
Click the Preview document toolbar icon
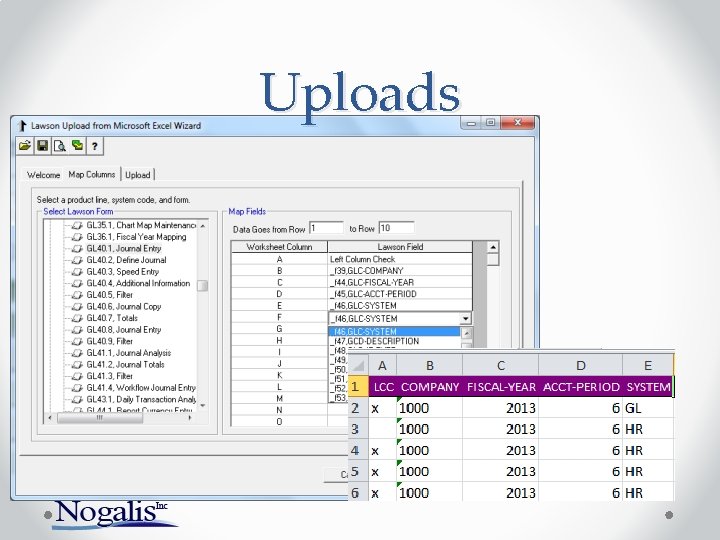60,146
